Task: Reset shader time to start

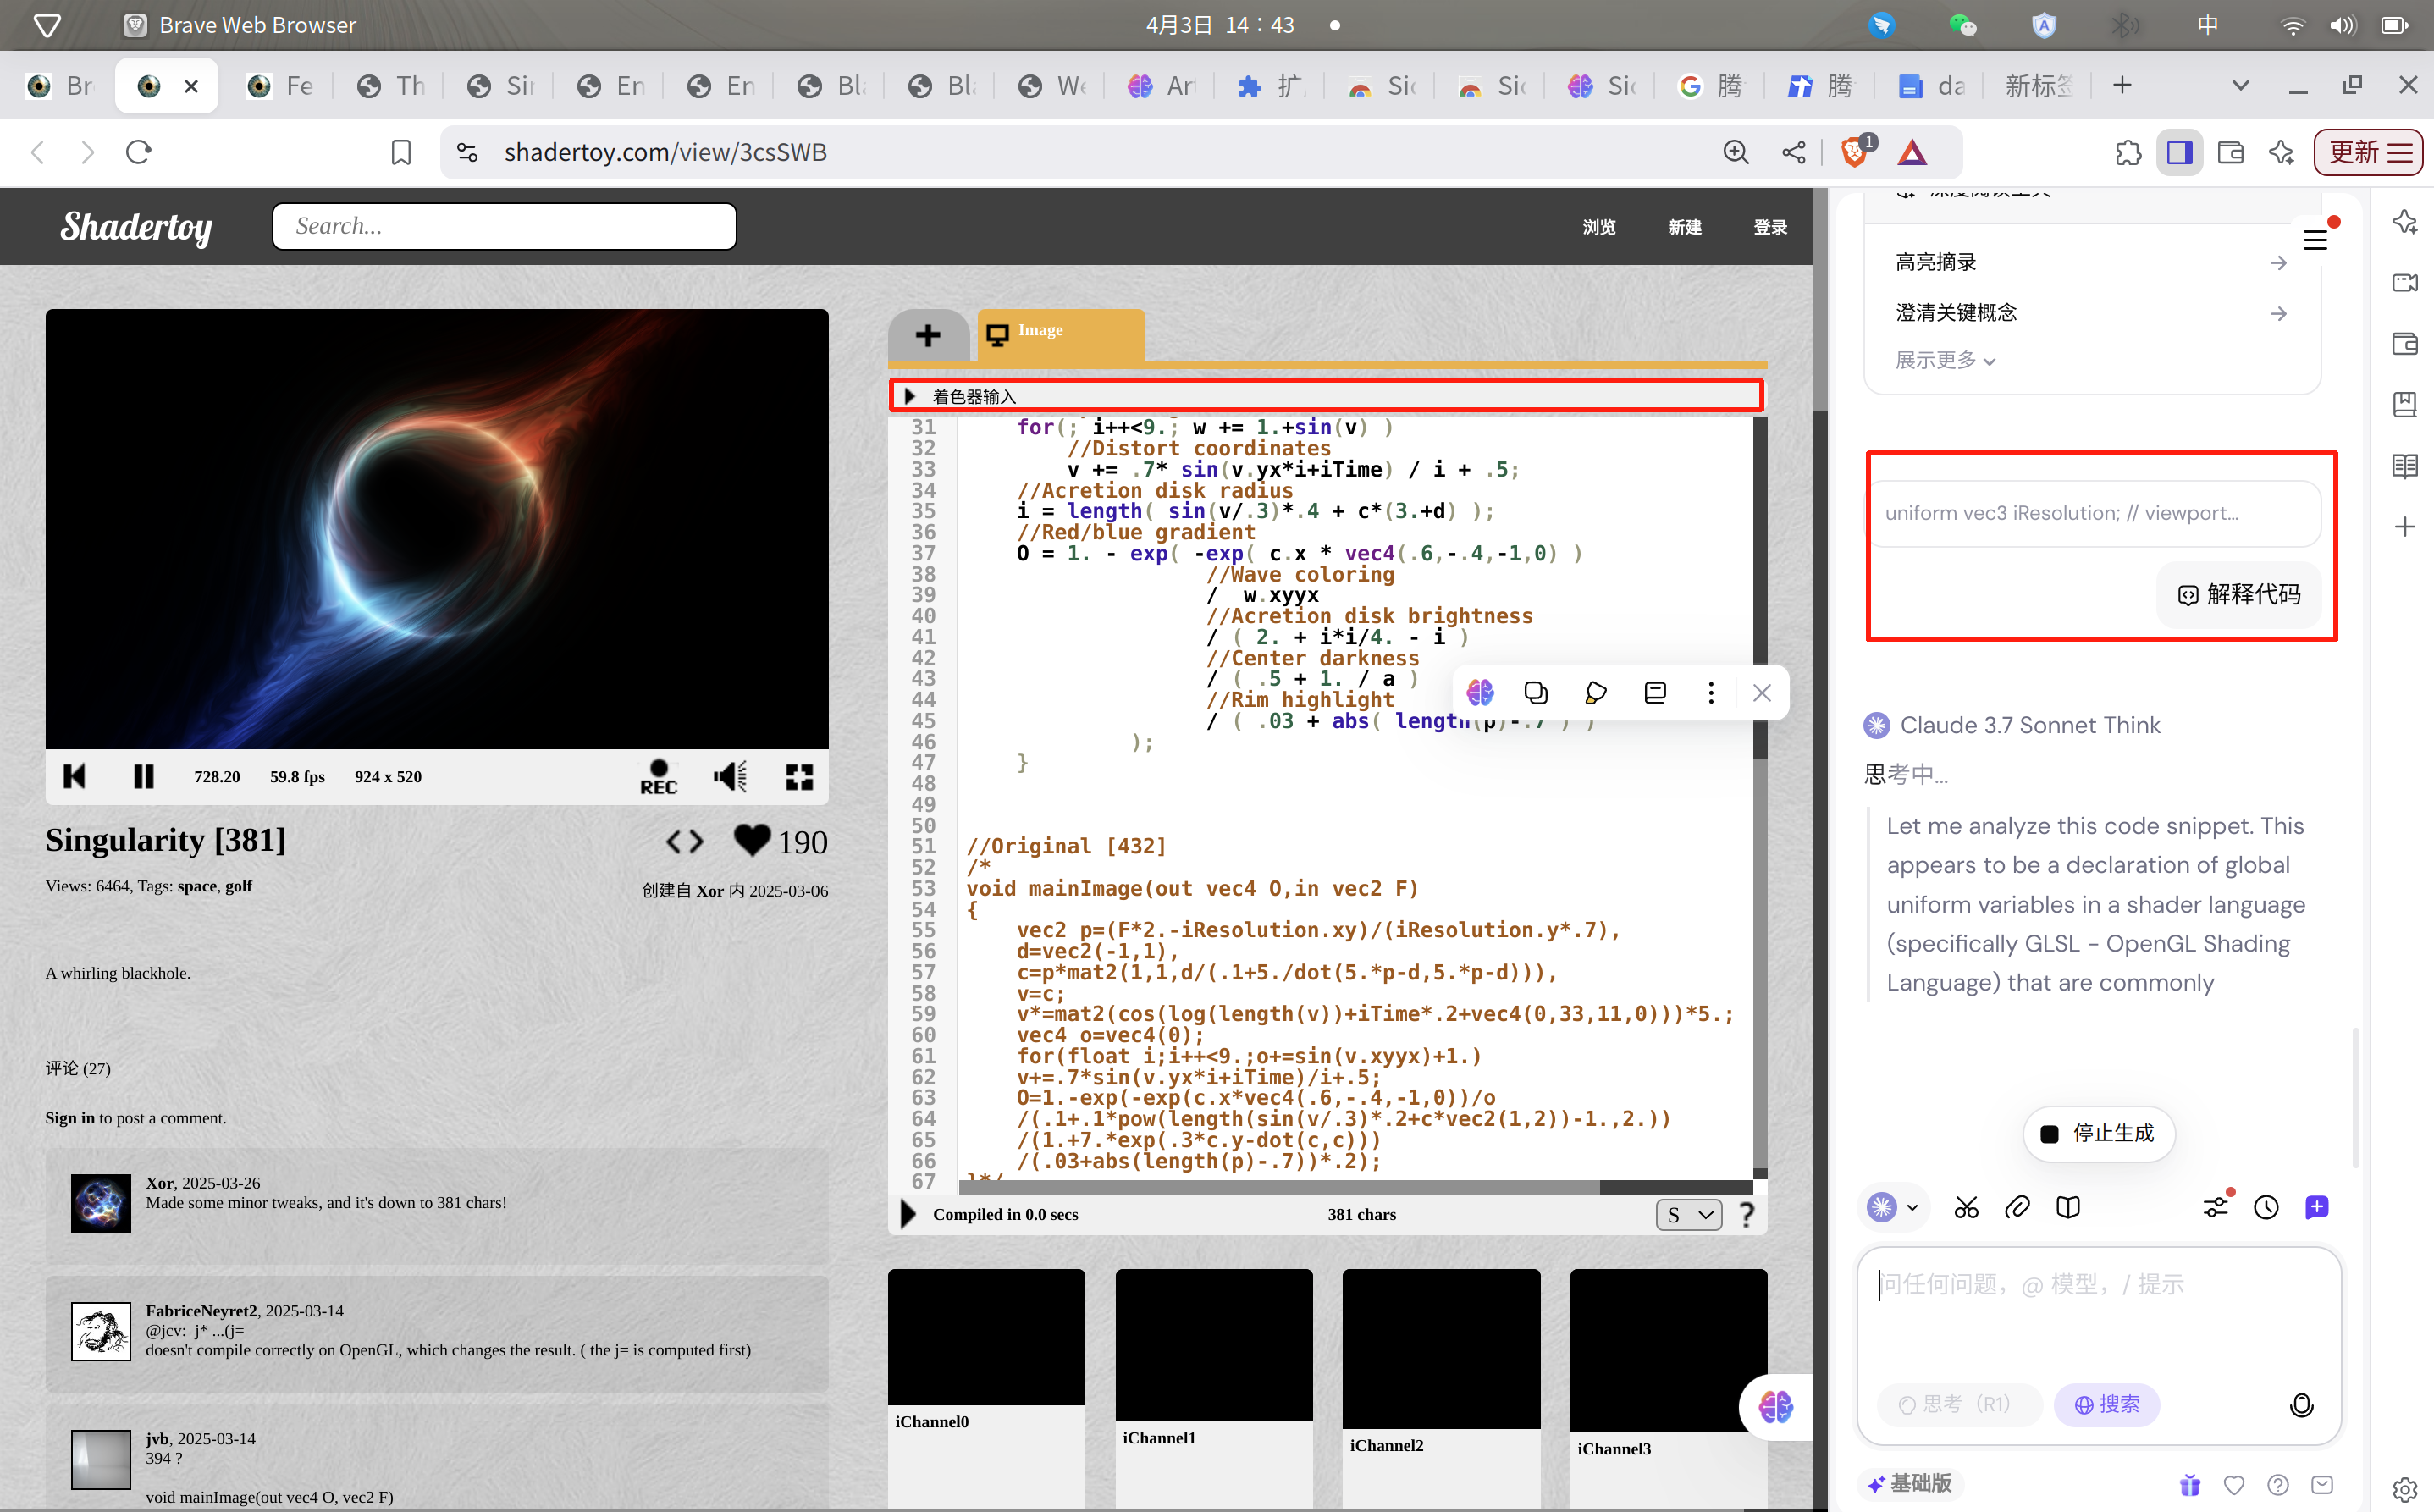Action: [74, 777]
